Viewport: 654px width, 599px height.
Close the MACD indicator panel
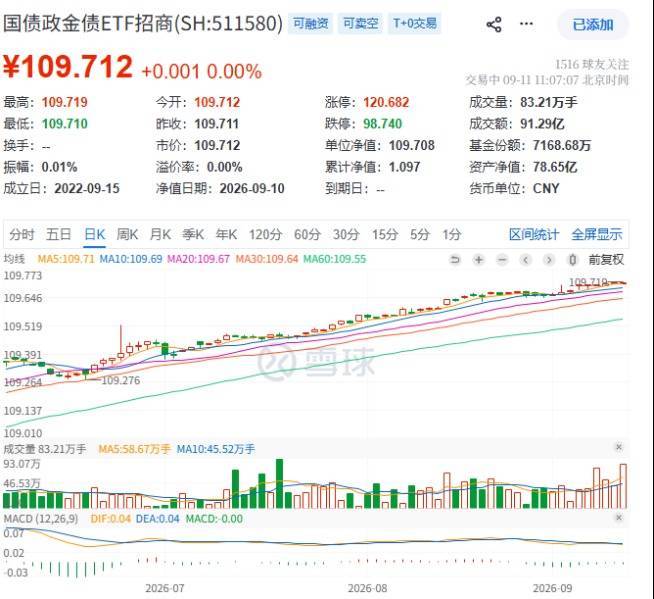pyautogui.click(x=619, y=518)
